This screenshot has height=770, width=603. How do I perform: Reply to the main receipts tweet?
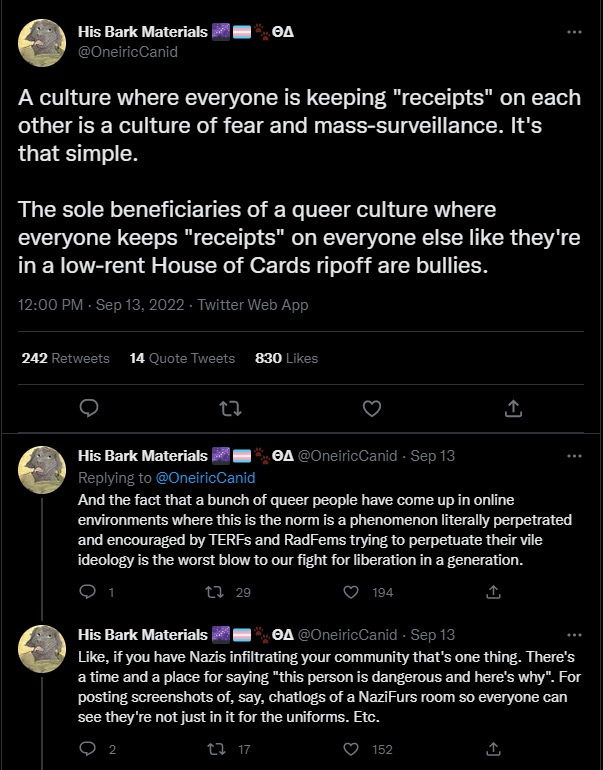click(88, 408)
